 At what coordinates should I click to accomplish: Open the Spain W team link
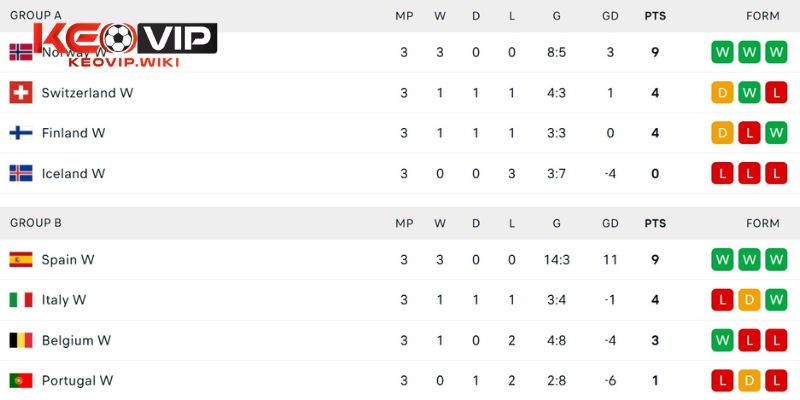(68, 260)
